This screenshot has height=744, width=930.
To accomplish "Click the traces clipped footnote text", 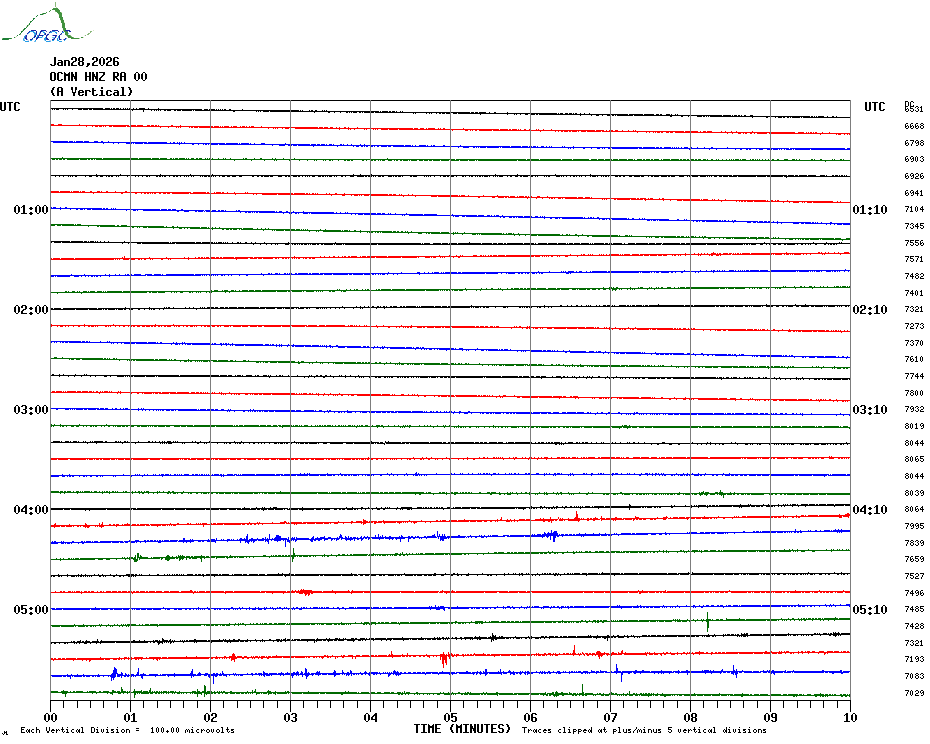I will [x=644, y=731].
